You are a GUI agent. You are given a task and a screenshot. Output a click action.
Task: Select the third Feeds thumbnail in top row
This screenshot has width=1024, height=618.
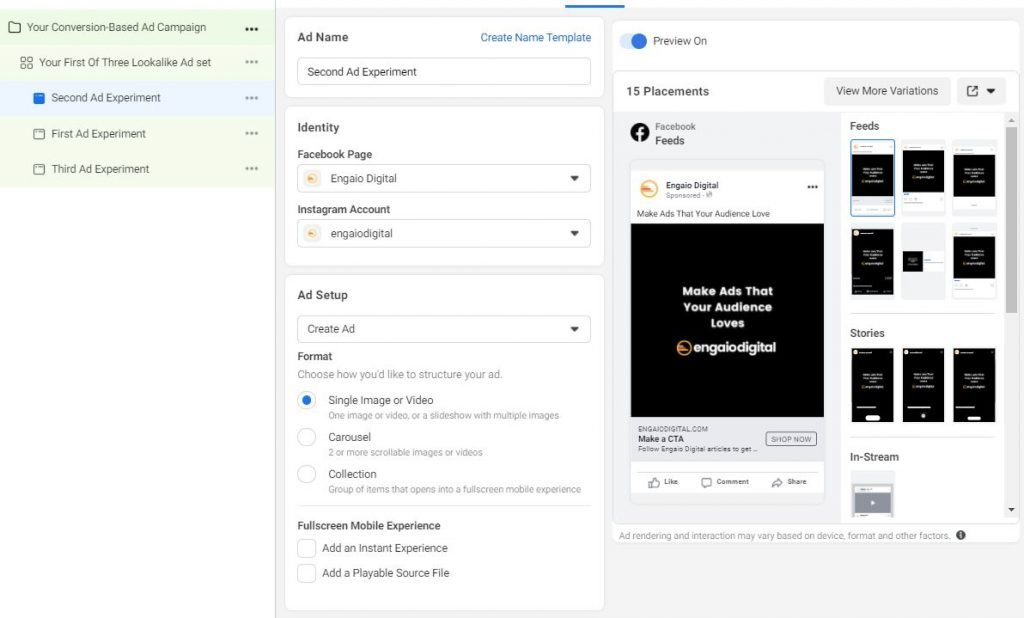point(974,177)
